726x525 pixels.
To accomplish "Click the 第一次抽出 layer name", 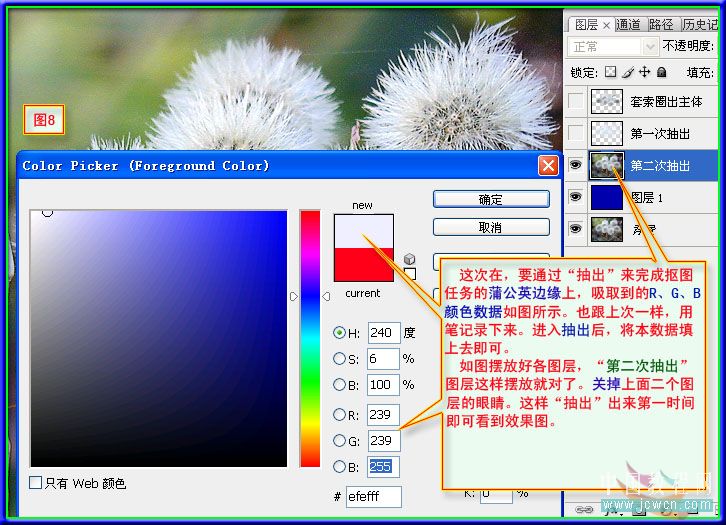I will (660, 133).
